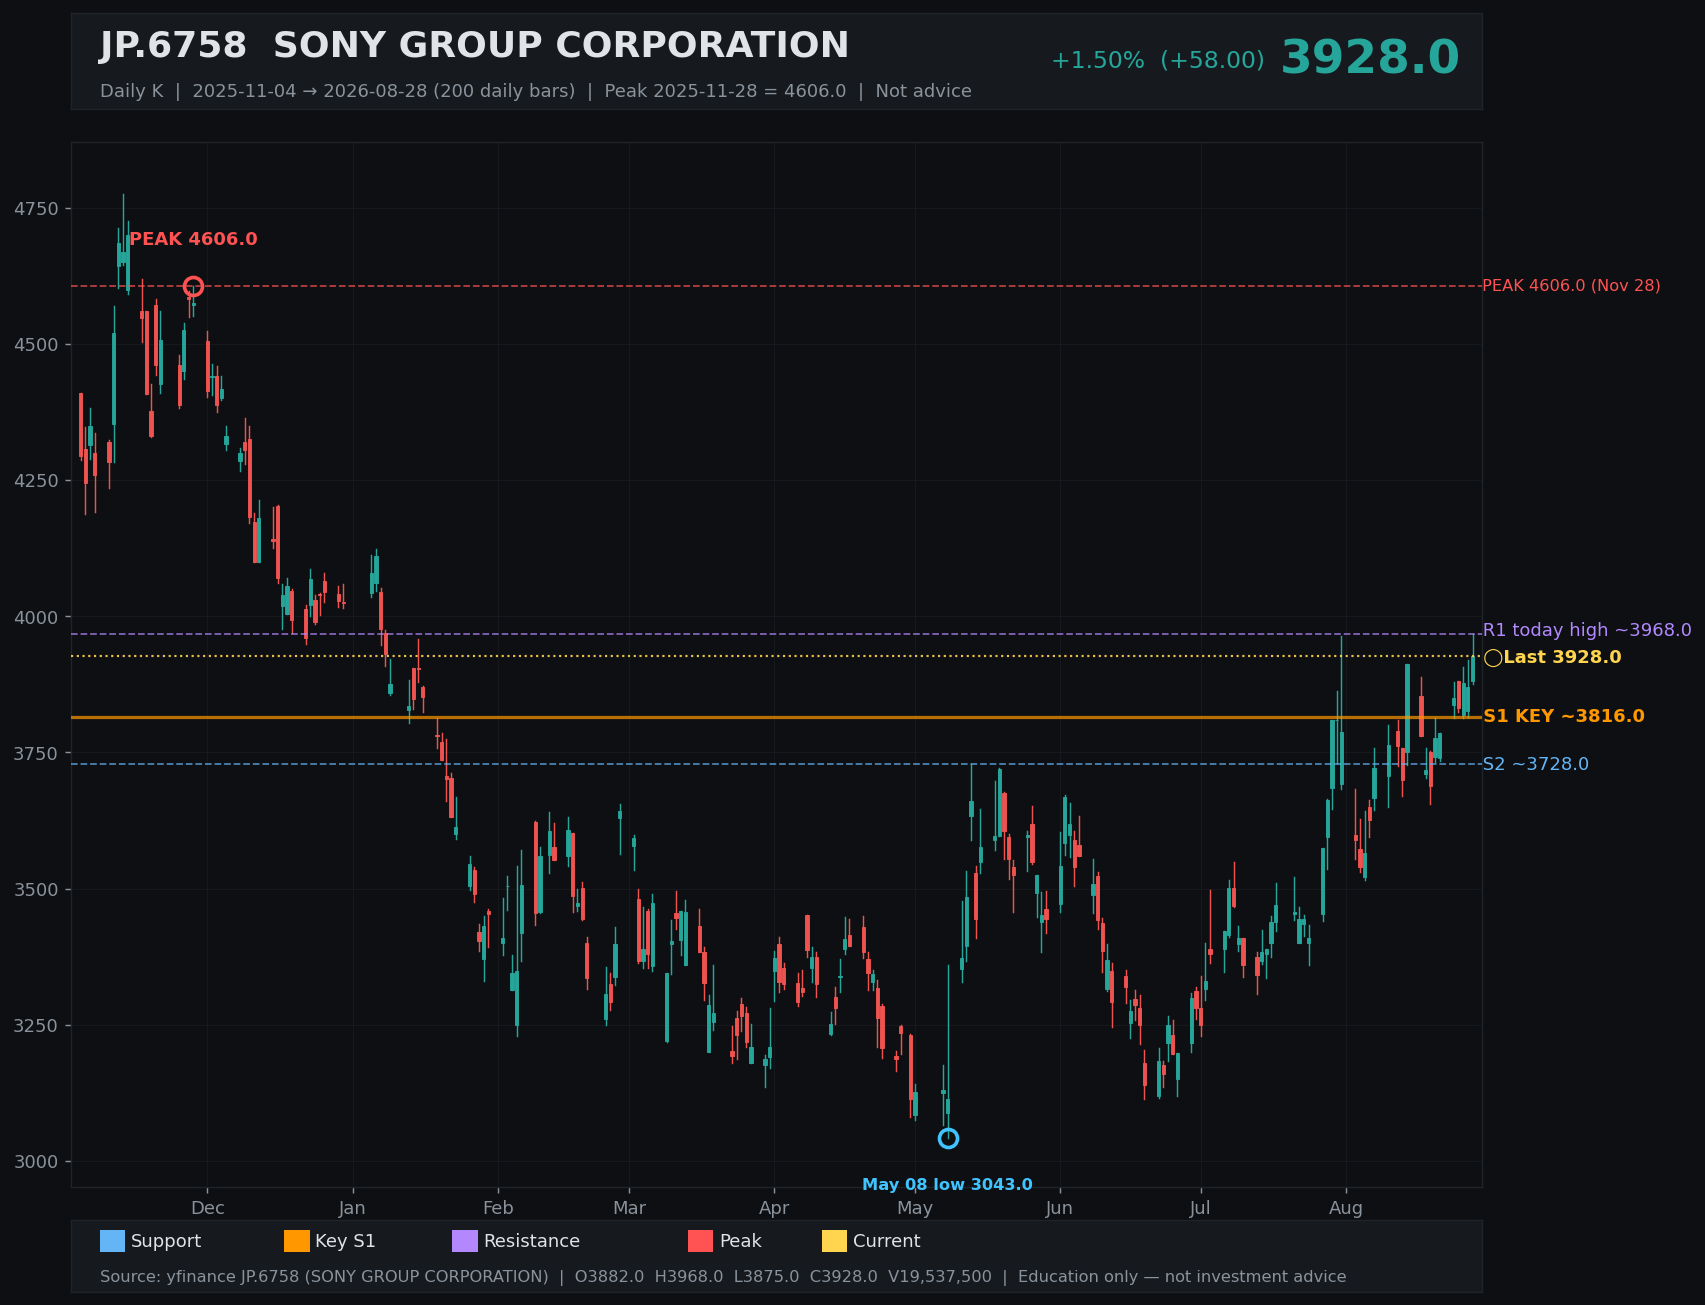Click the 4500 y-axis label

point(37,345)
